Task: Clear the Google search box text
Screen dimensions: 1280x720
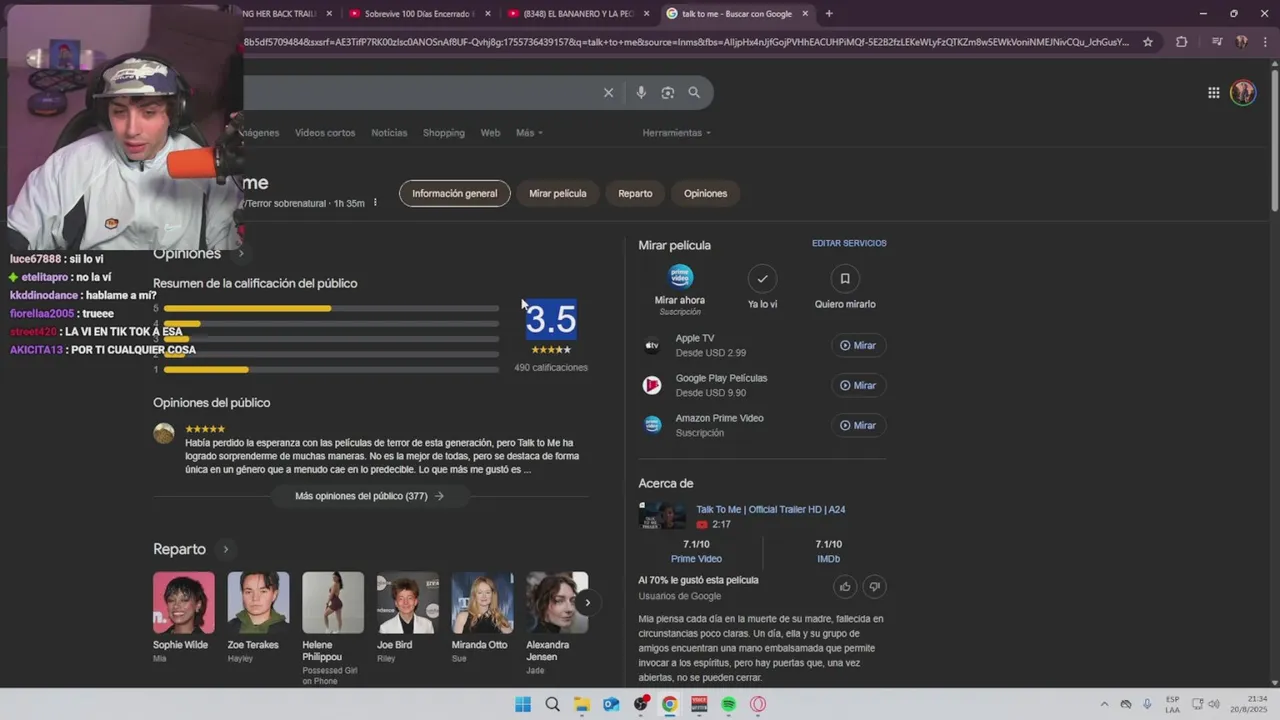Action: tap(608, 93)
